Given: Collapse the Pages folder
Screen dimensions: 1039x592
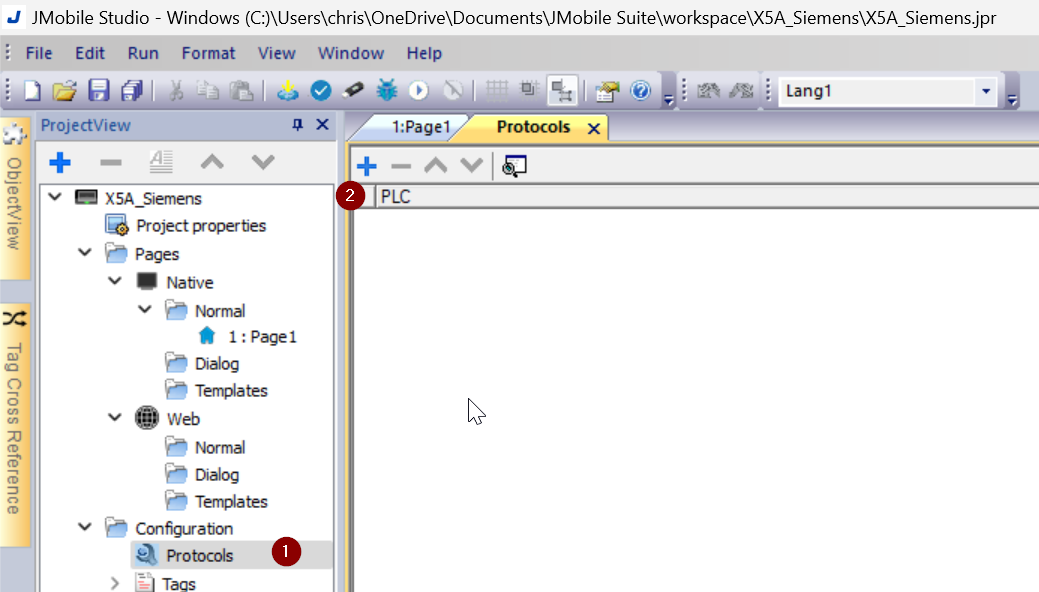Looking at the screenshot, I should (85, 253).
